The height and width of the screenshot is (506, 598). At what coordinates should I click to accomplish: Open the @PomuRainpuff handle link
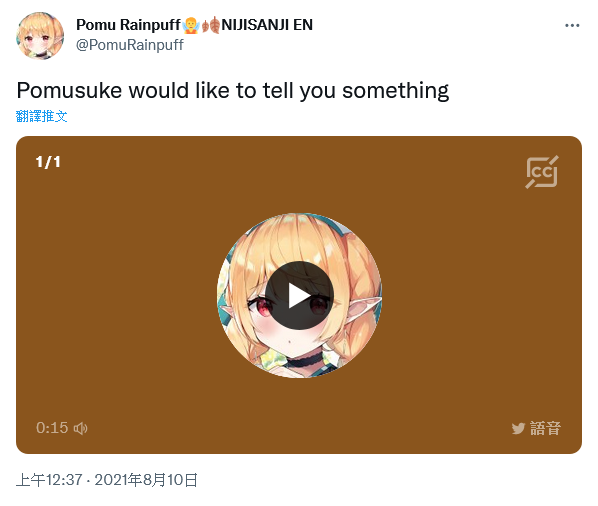pos(130,45)
